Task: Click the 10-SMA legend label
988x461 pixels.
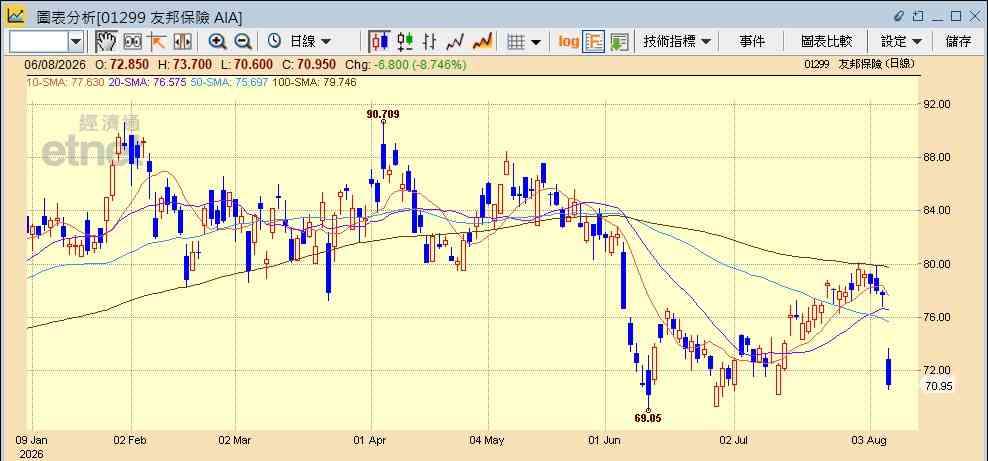Action: tap(65, 82)
